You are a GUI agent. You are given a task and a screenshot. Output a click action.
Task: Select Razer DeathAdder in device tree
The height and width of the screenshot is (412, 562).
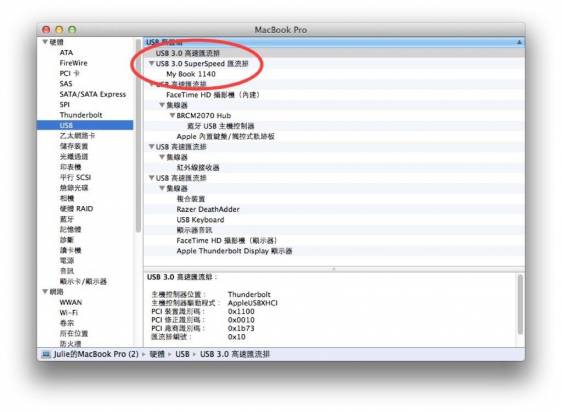208,209
